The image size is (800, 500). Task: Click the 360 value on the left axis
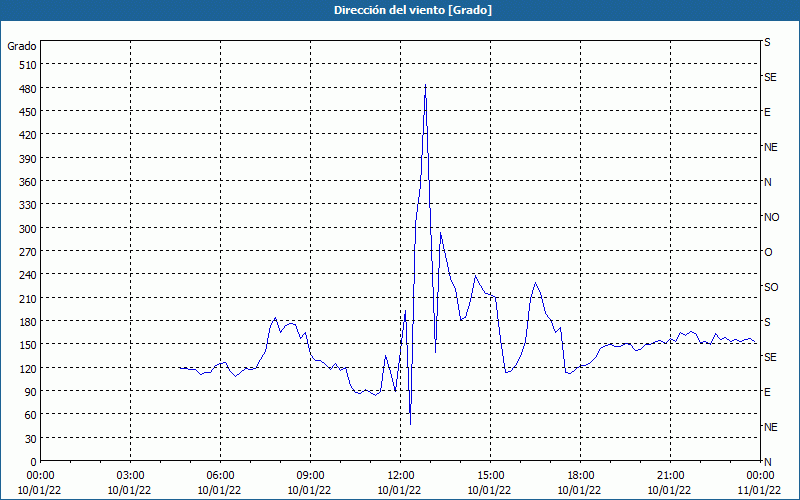27,182
